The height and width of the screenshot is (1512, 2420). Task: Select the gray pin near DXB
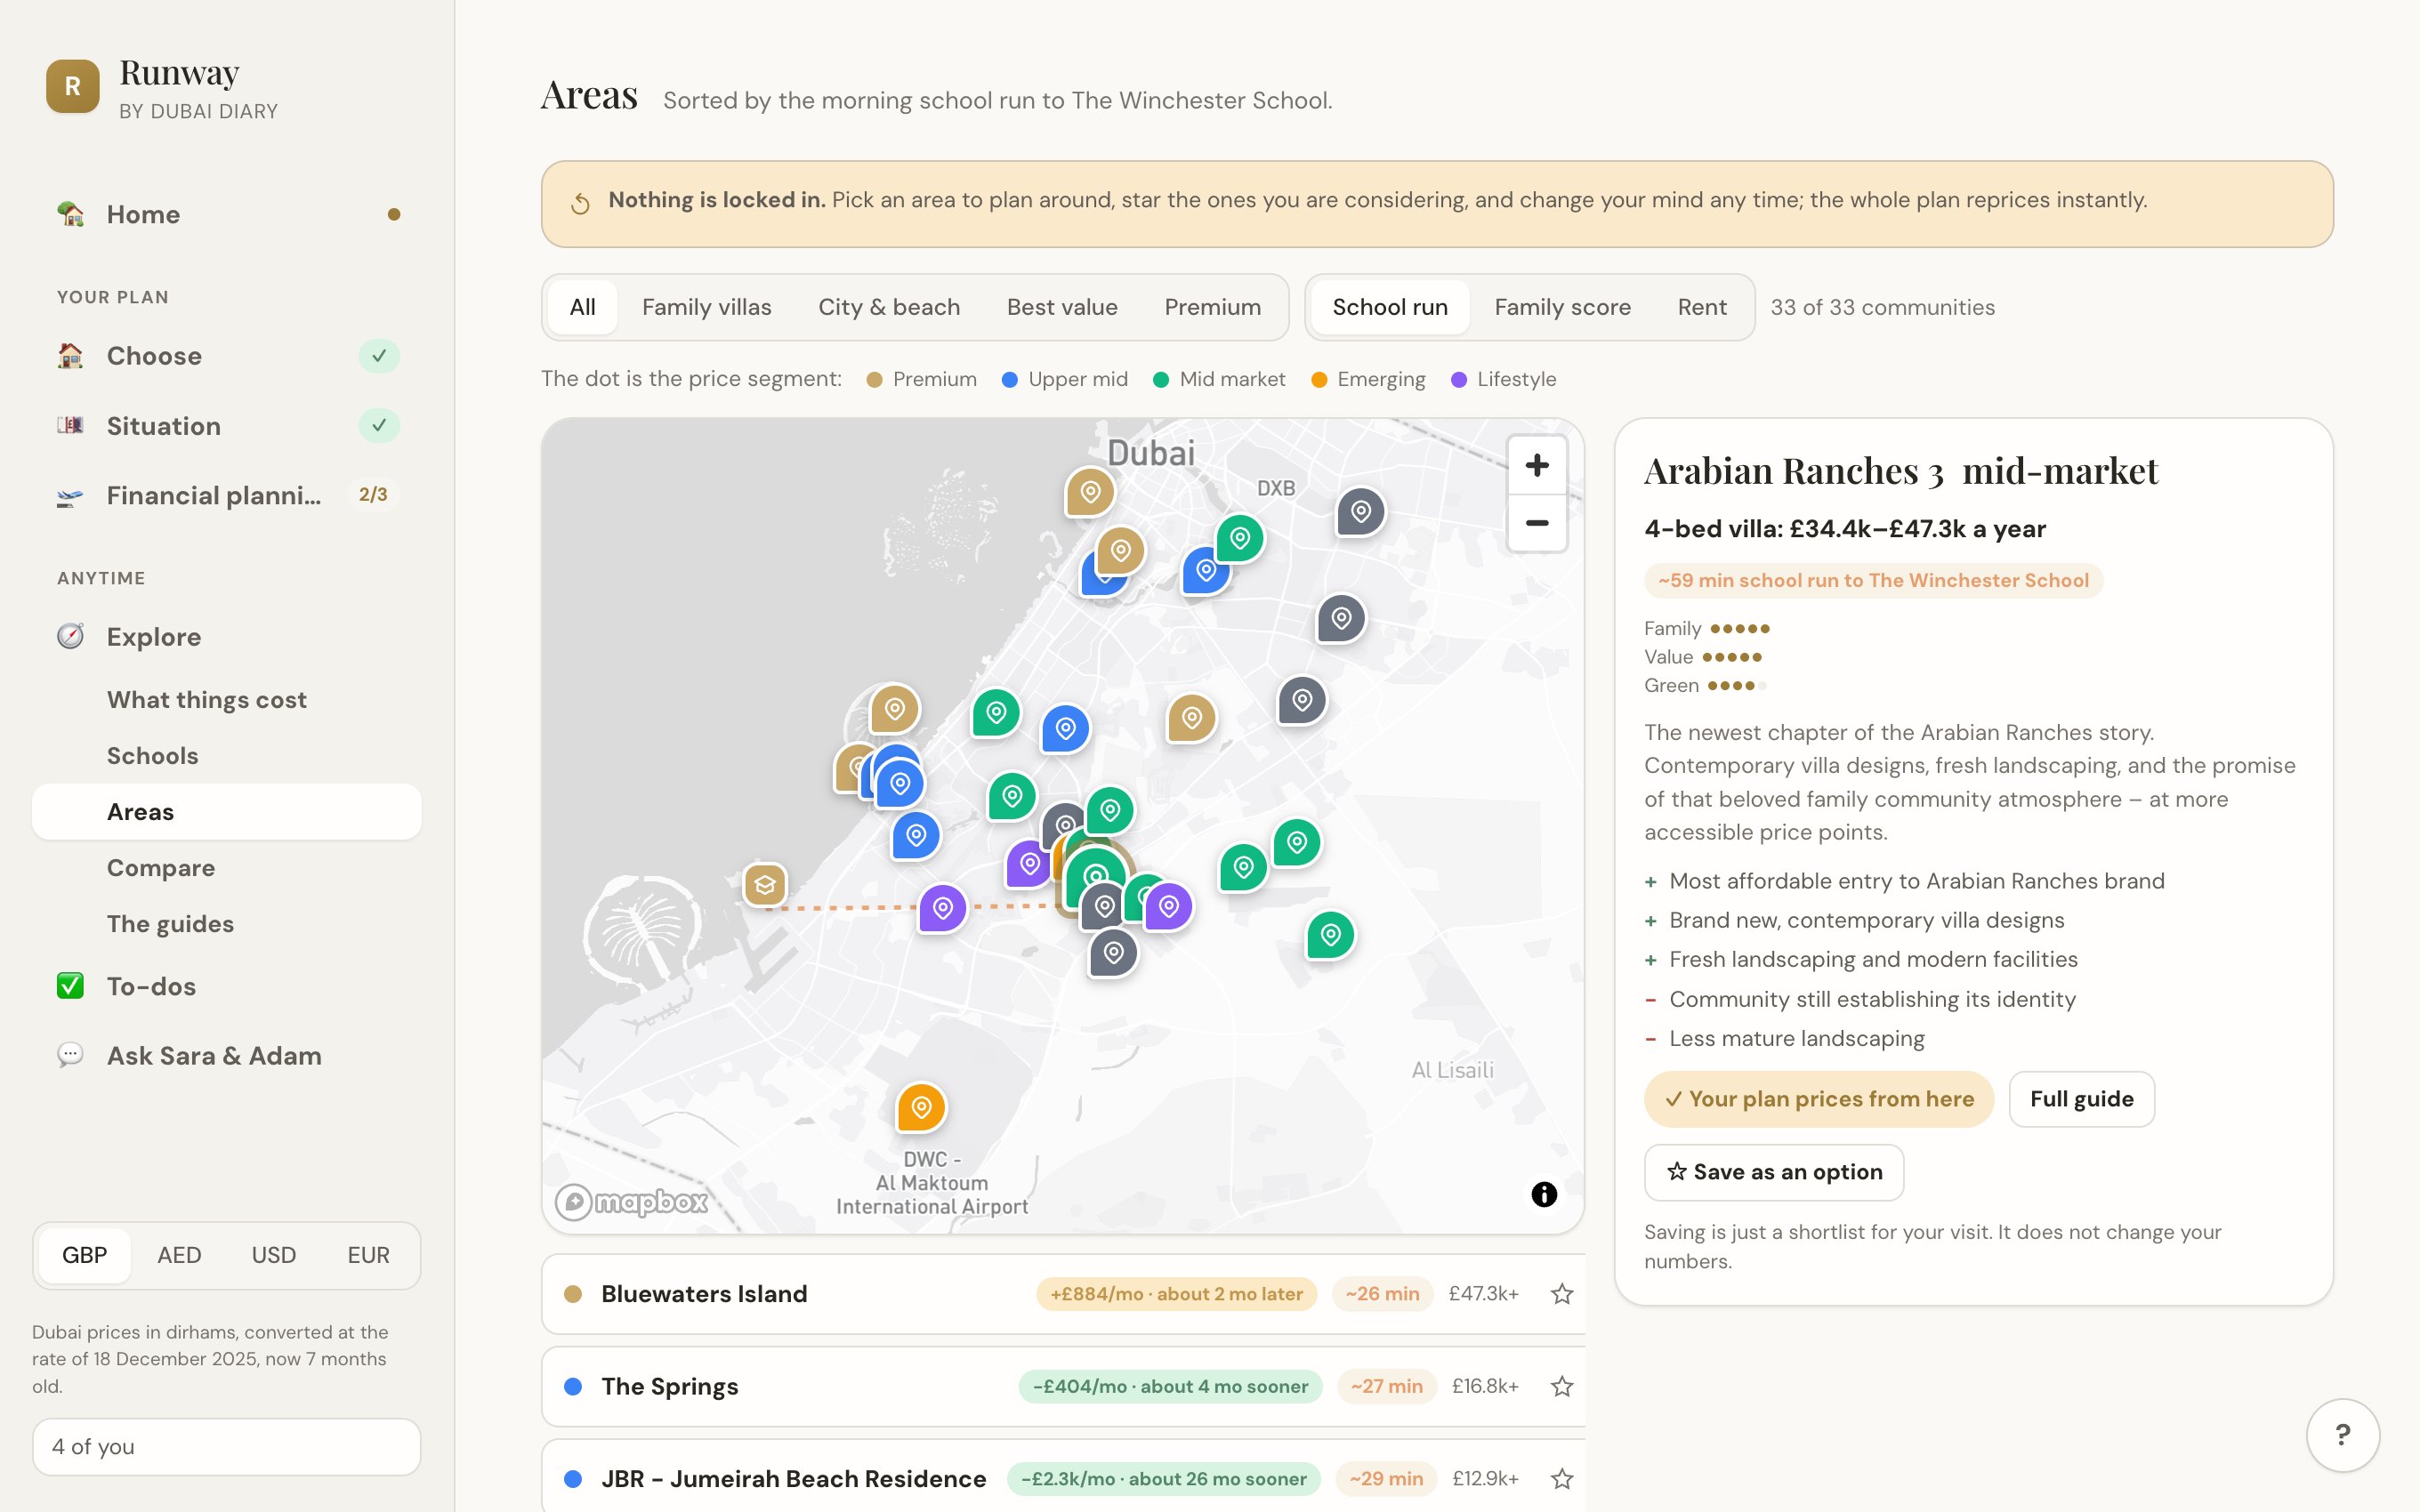pos(1361,512)
